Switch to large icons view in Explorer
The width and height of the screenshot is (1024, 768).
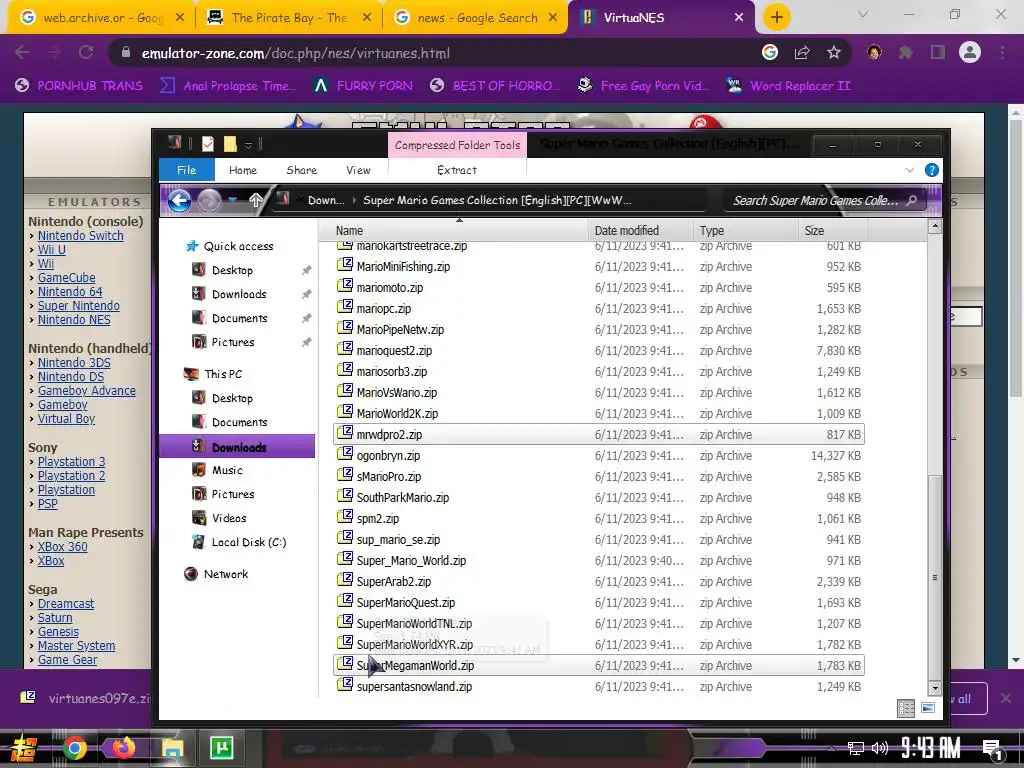[927, 708]
